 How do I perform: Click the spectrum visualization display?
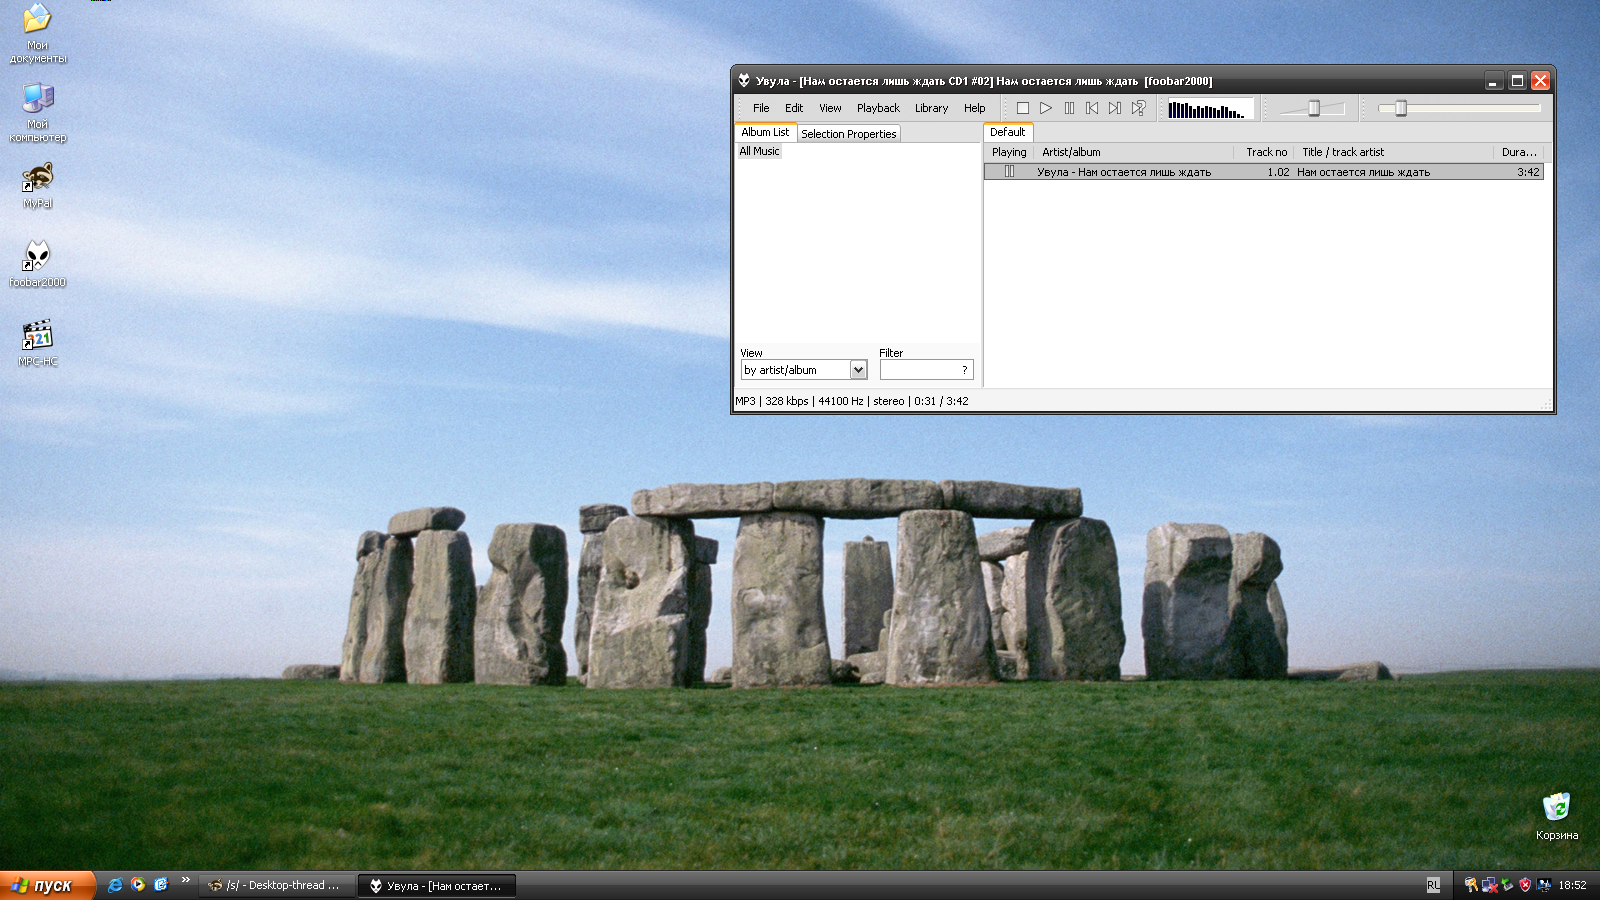pyautogui.click(x=1208, y=109)
